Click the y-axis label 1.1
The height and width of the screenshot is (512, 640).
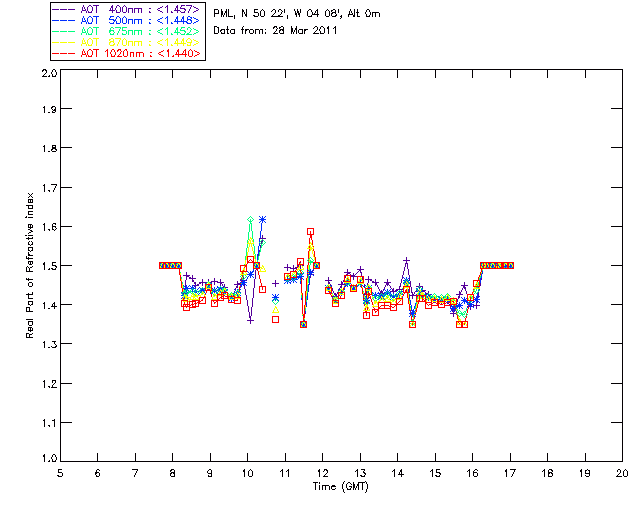49,423
